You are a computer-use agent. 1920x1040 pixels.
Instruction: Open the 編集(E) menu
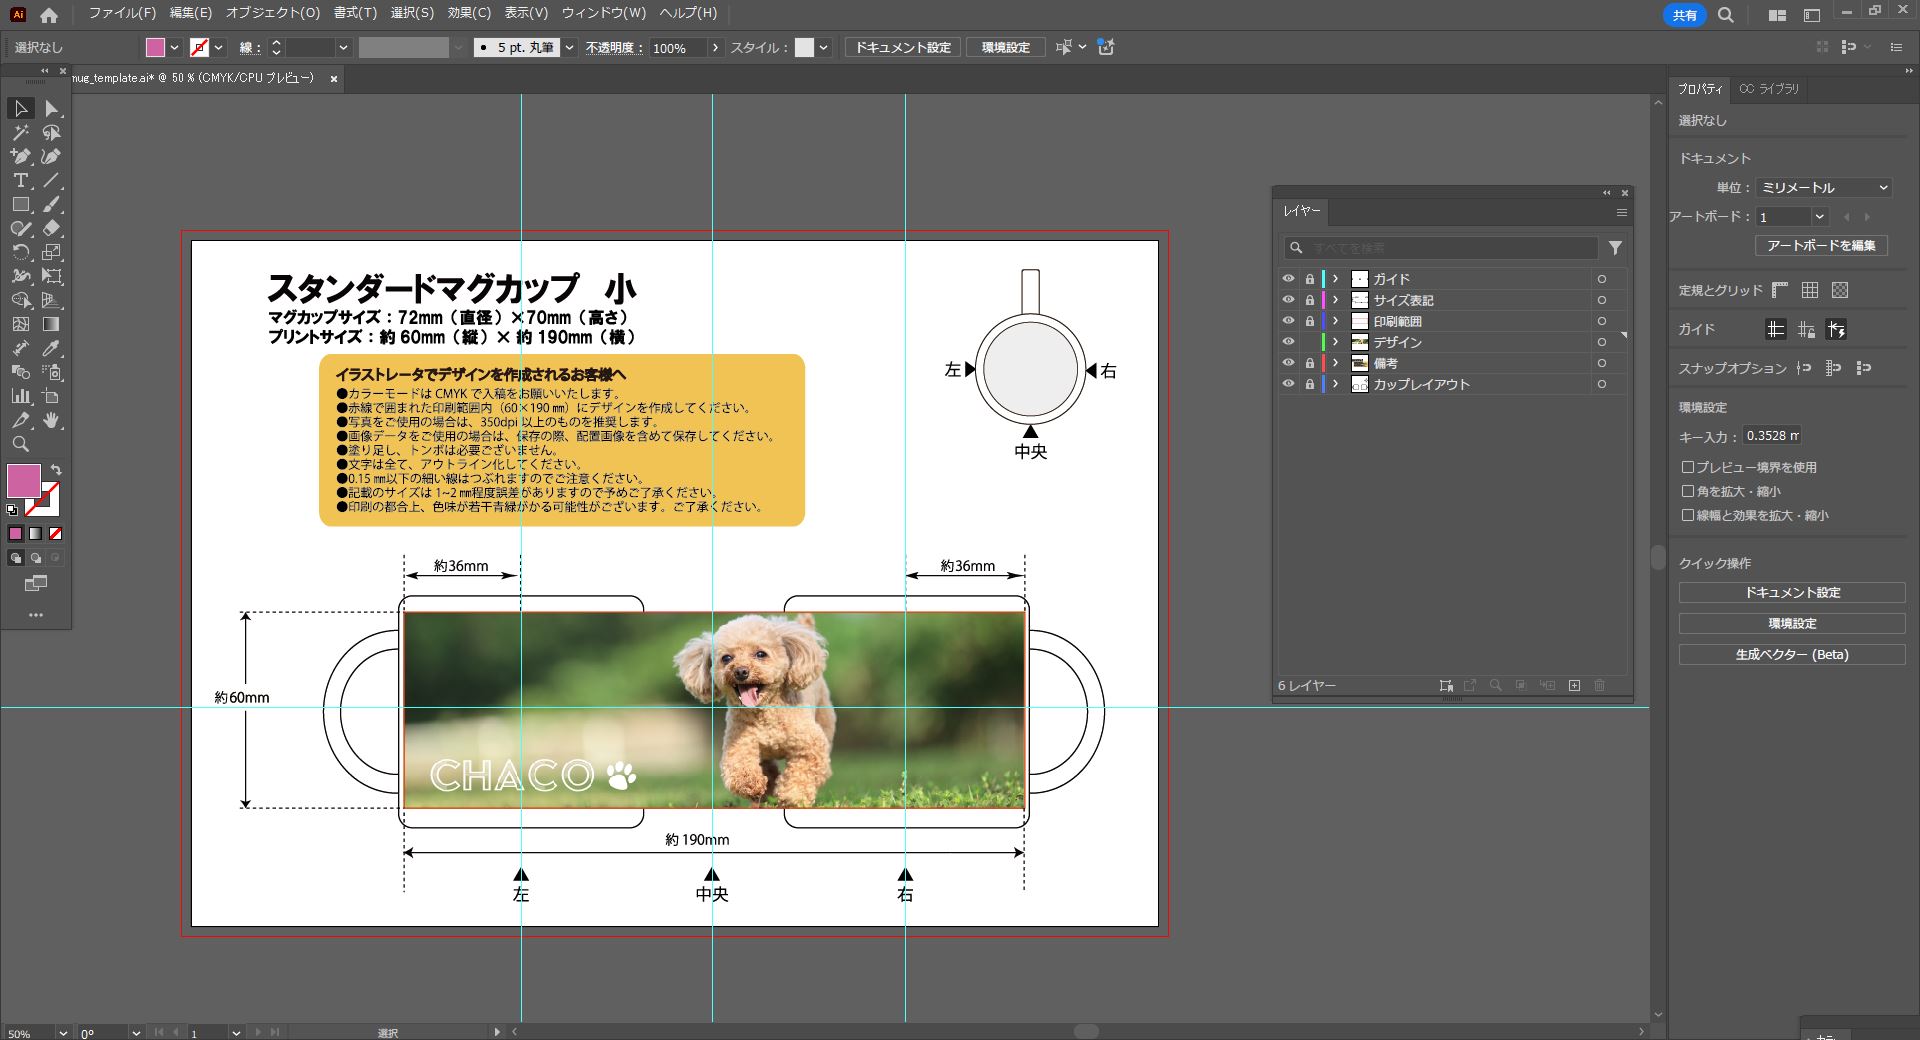[191, 13]
